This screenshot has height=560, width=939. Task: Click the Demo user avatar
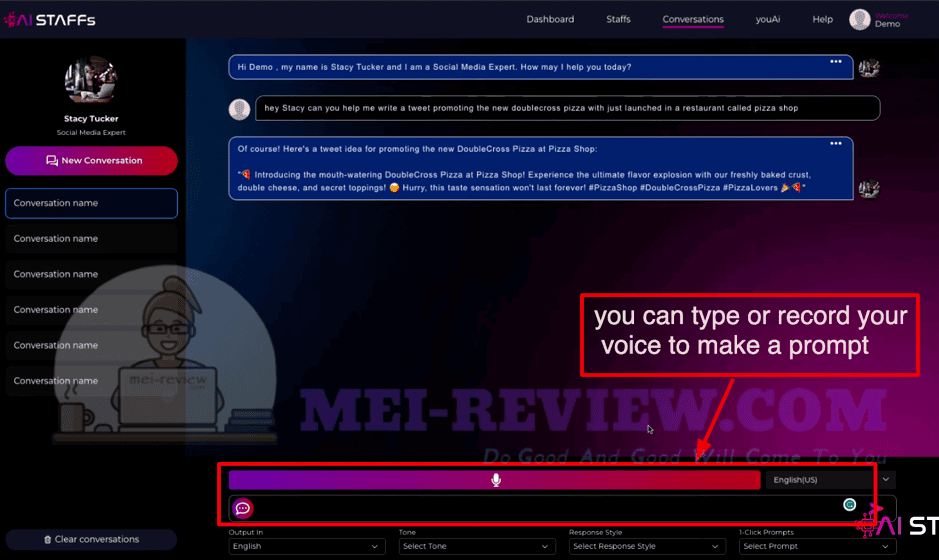click(x=859, y=20)
